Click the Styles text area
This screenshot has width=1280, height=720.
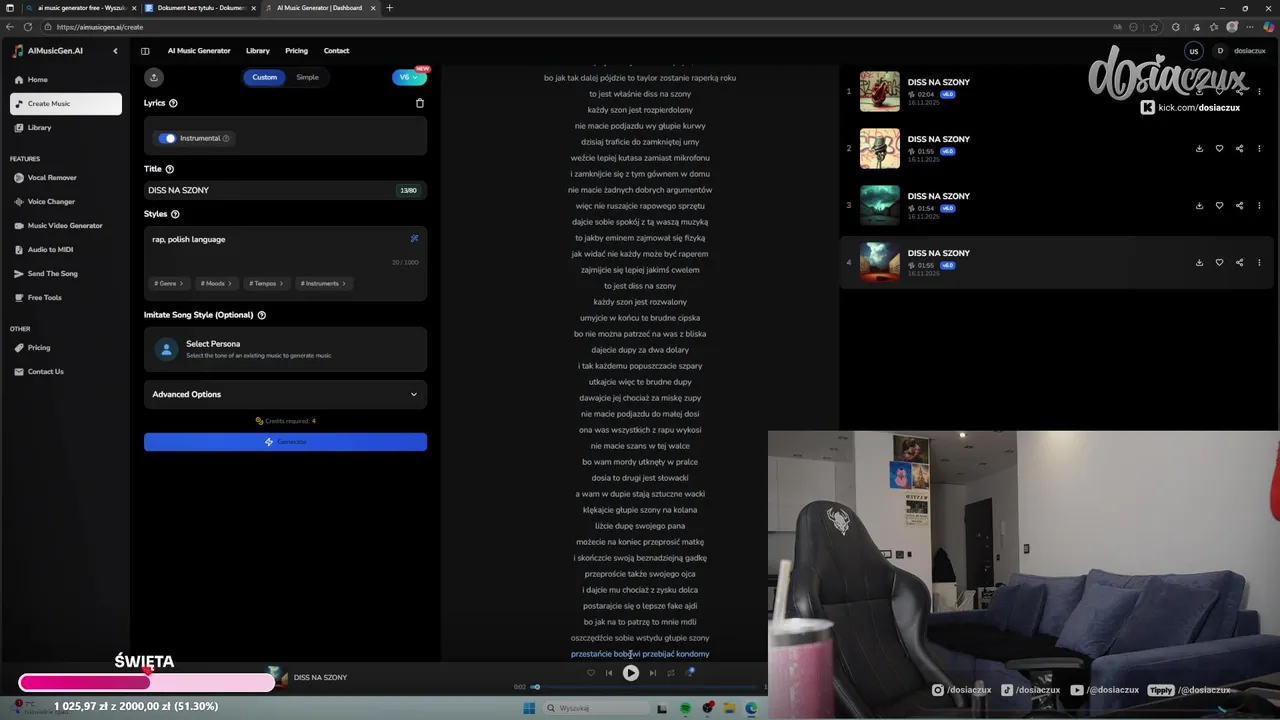click(x=285, y=249)
